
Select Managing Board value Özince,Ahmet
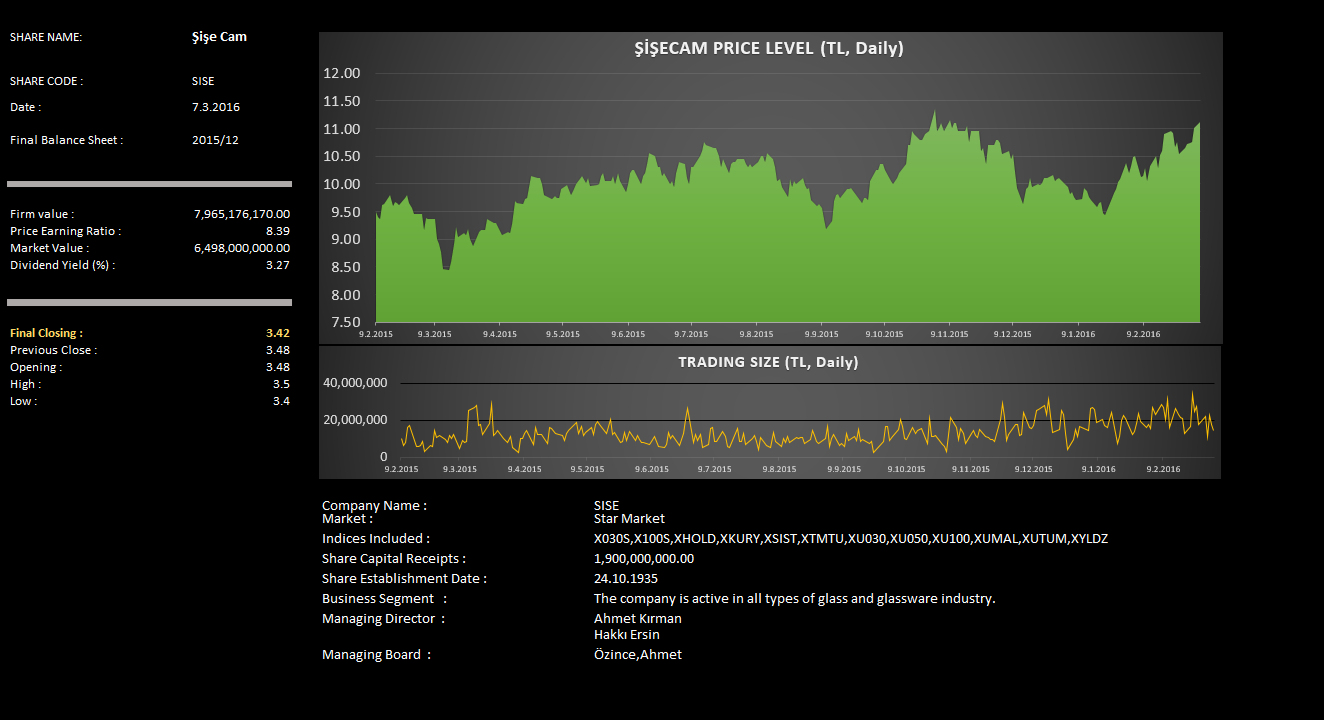638,655
